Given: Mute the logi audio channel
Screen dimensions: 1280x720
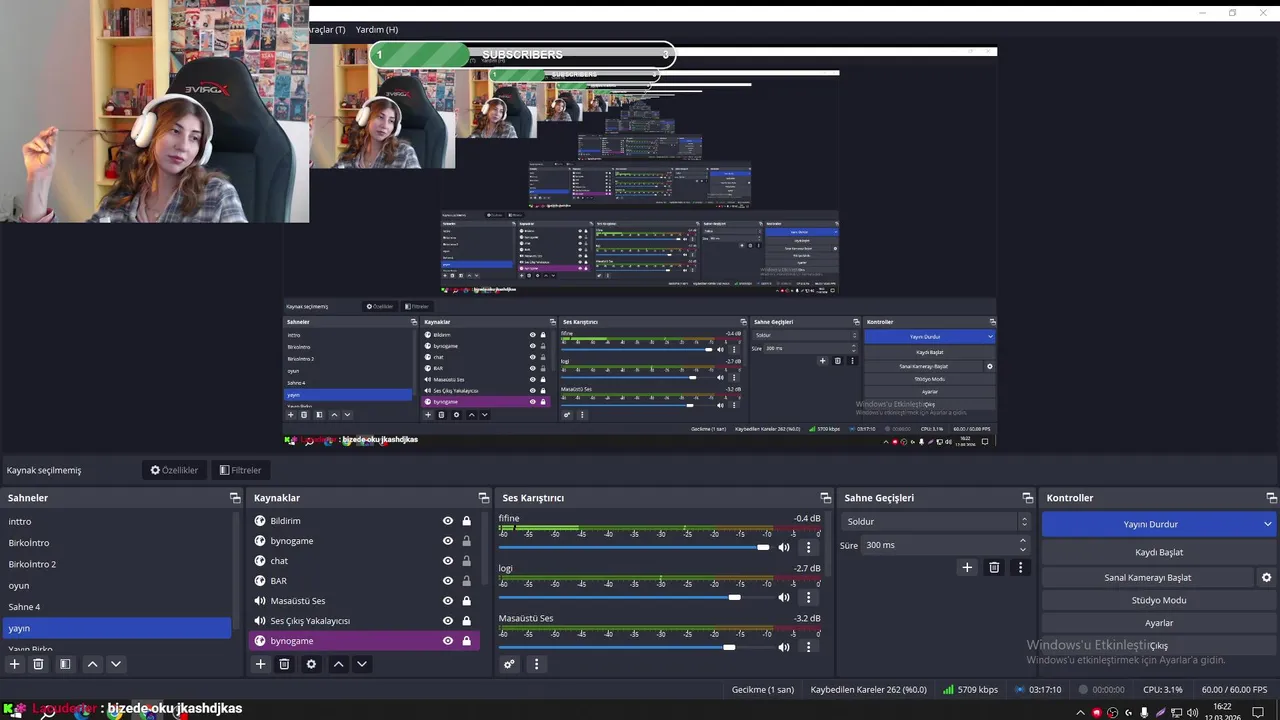Looking at the screenshot, I should [784, 597].
